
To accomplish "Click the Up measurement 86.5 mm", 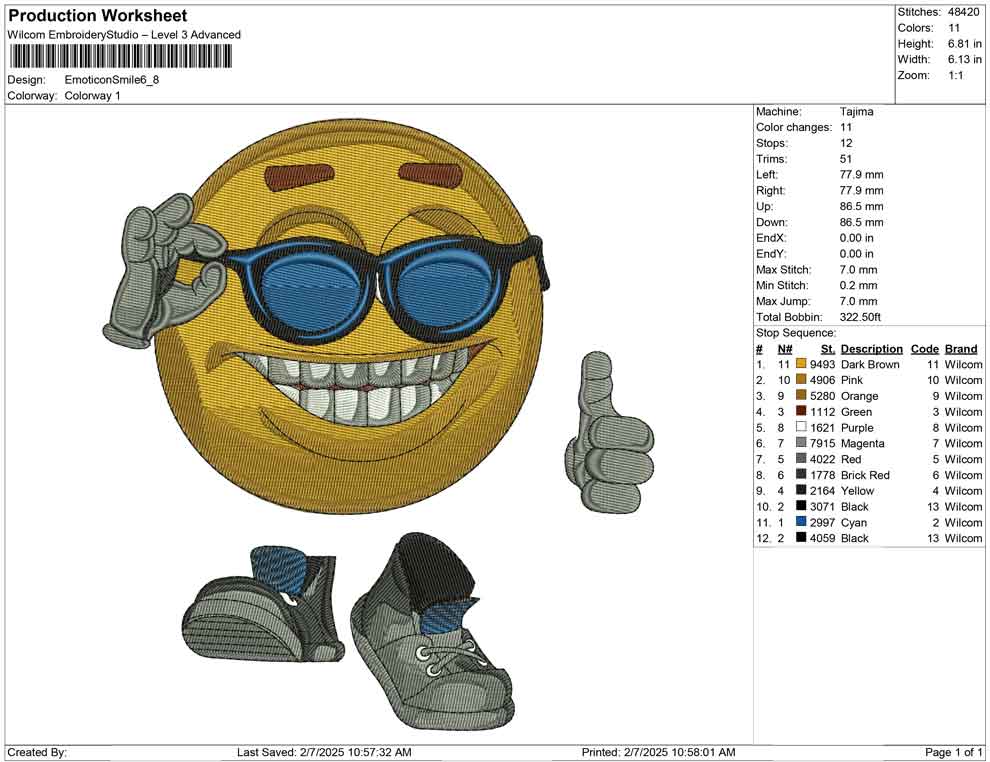I will (x=862, y=206).
